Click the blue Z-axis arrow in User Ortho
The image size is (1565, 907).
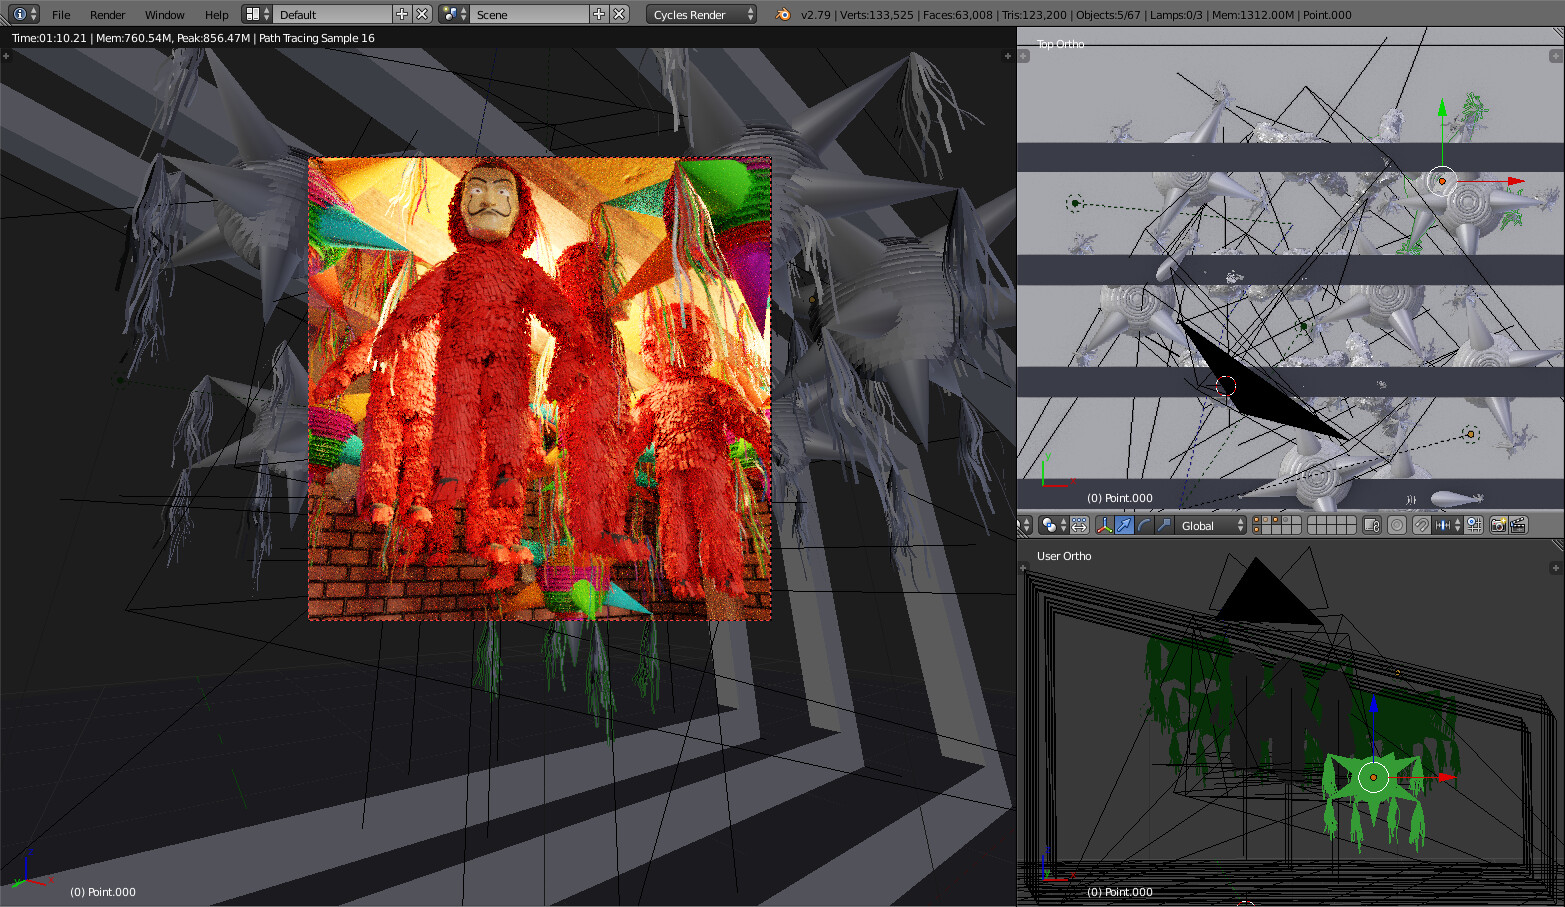[x=1373, y=704]
